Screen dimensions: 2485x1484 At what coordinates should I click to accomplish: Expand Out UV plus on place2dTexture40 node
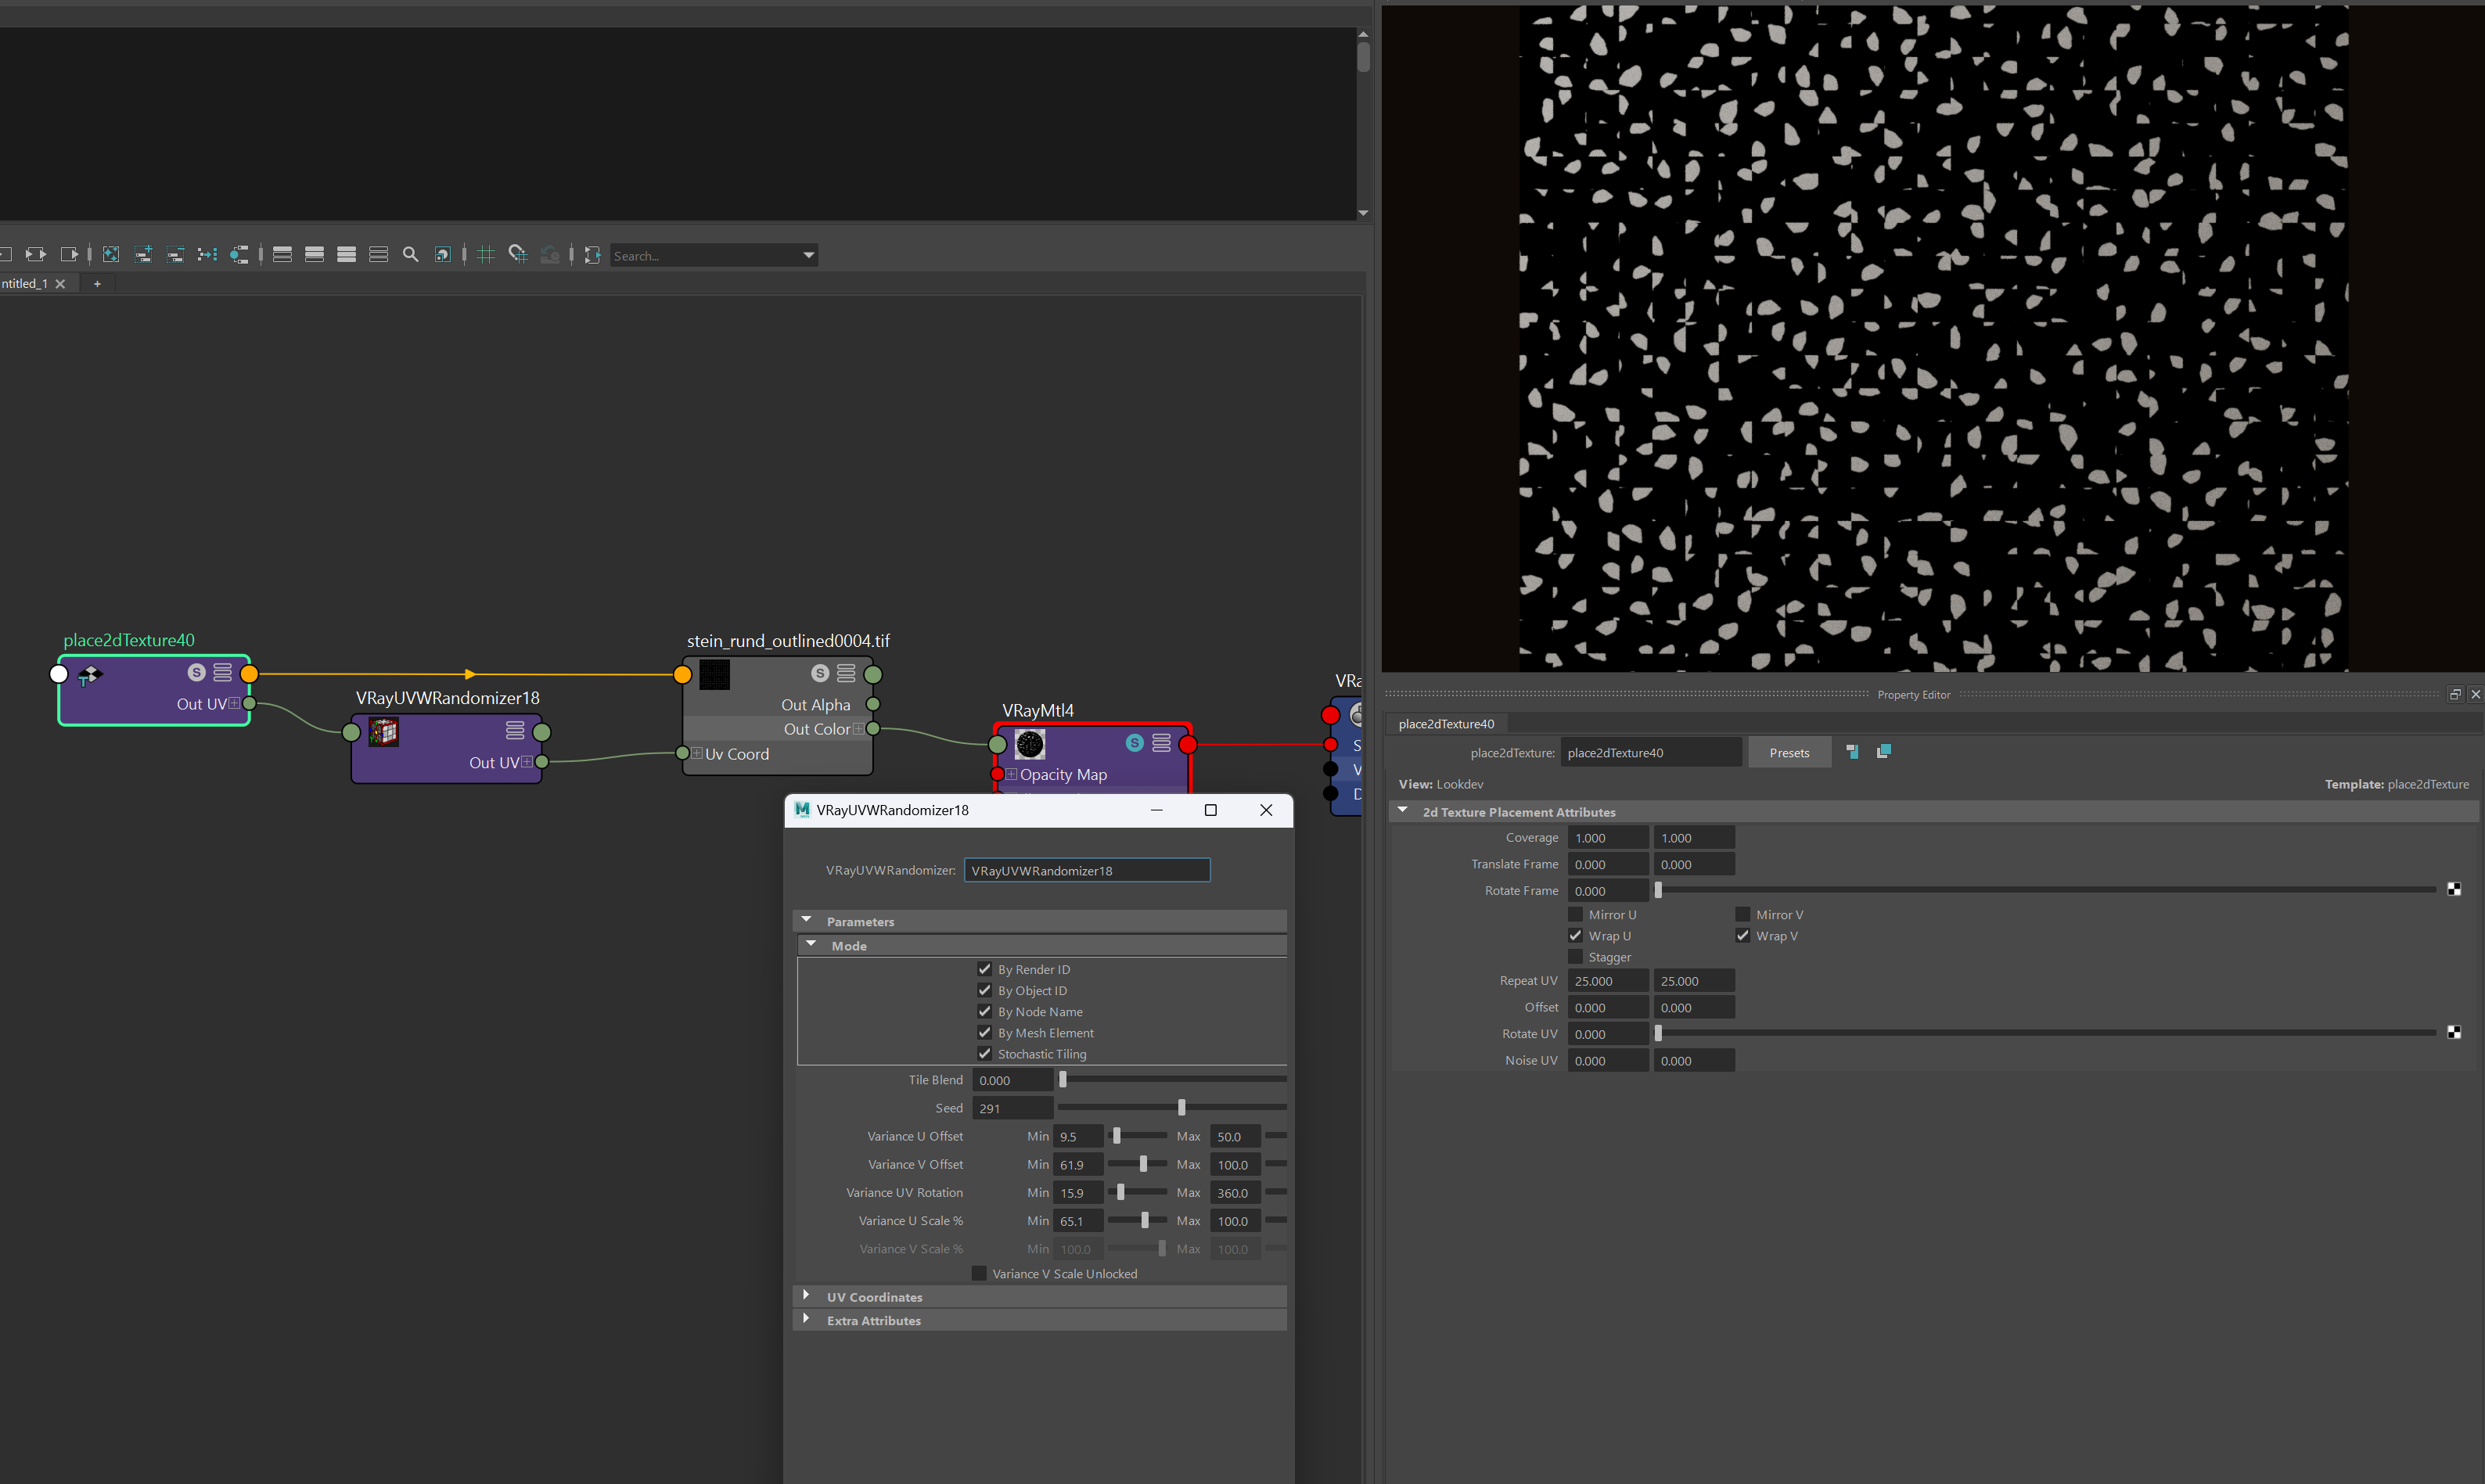(234, 703)
